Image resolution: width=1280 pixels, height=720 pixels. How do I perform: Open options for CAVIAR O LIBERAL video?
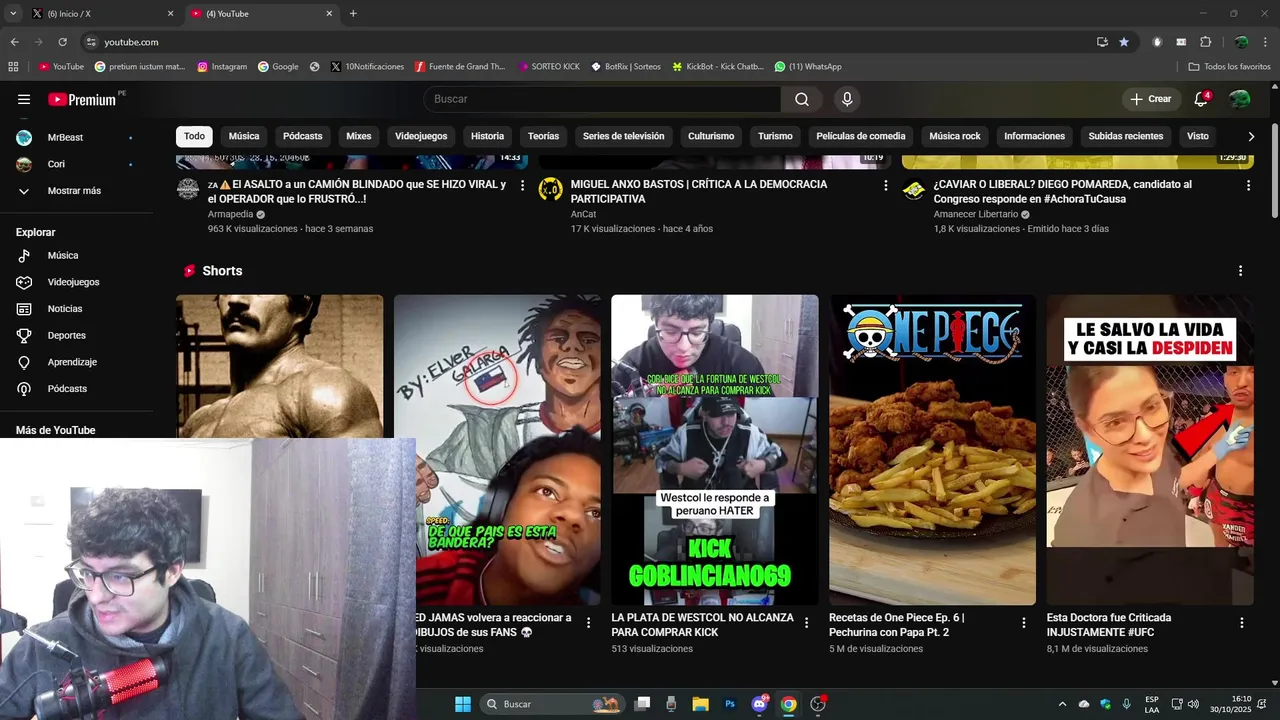1248,185
